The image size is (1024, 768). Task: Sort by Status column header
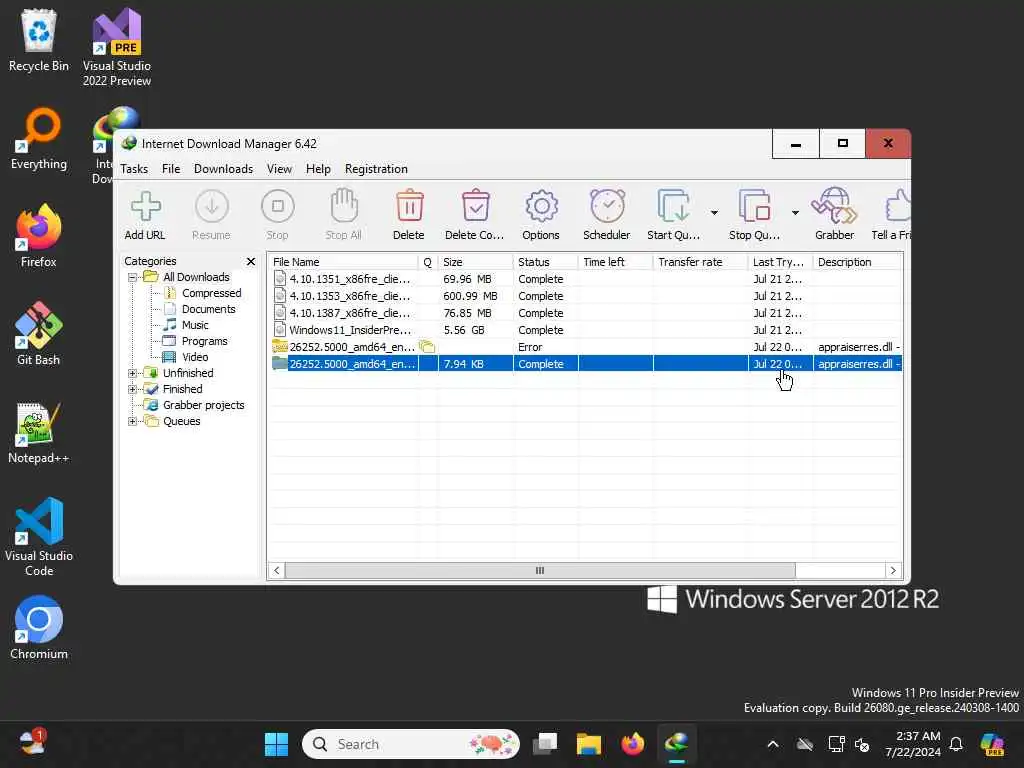click(545, 262)
